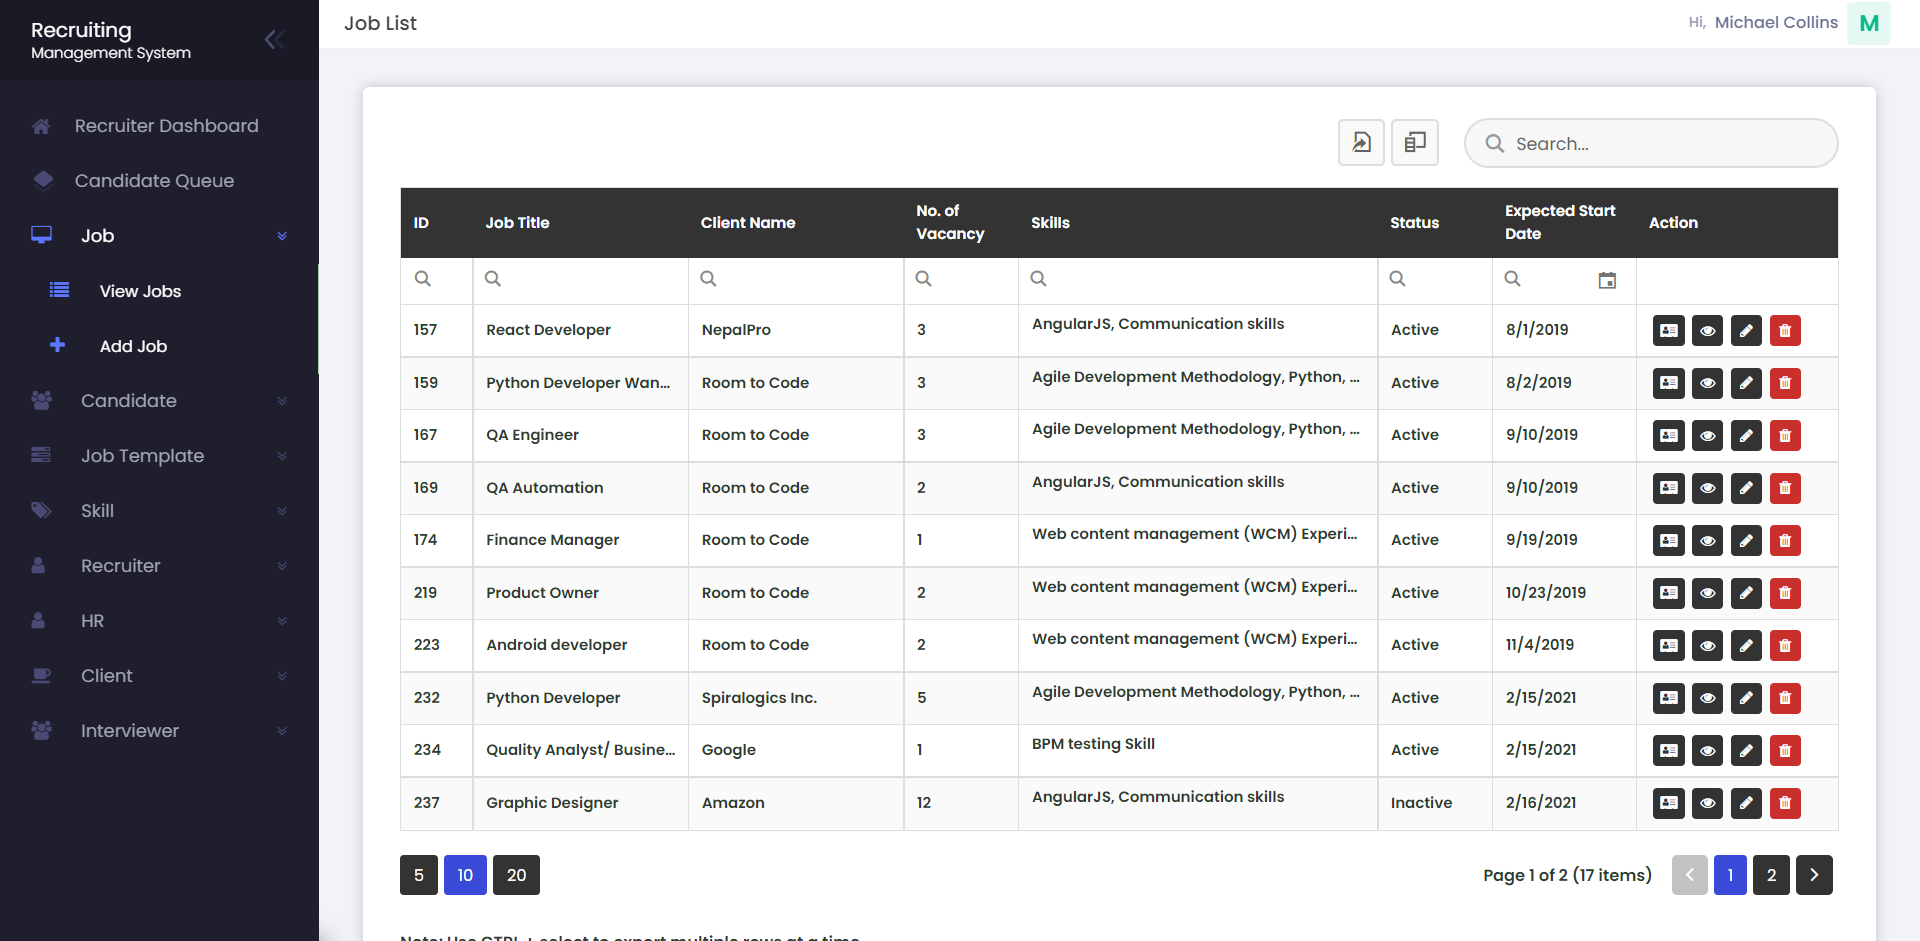
Task: Open the column chooser icon
Action: [x=1414, y=143]
